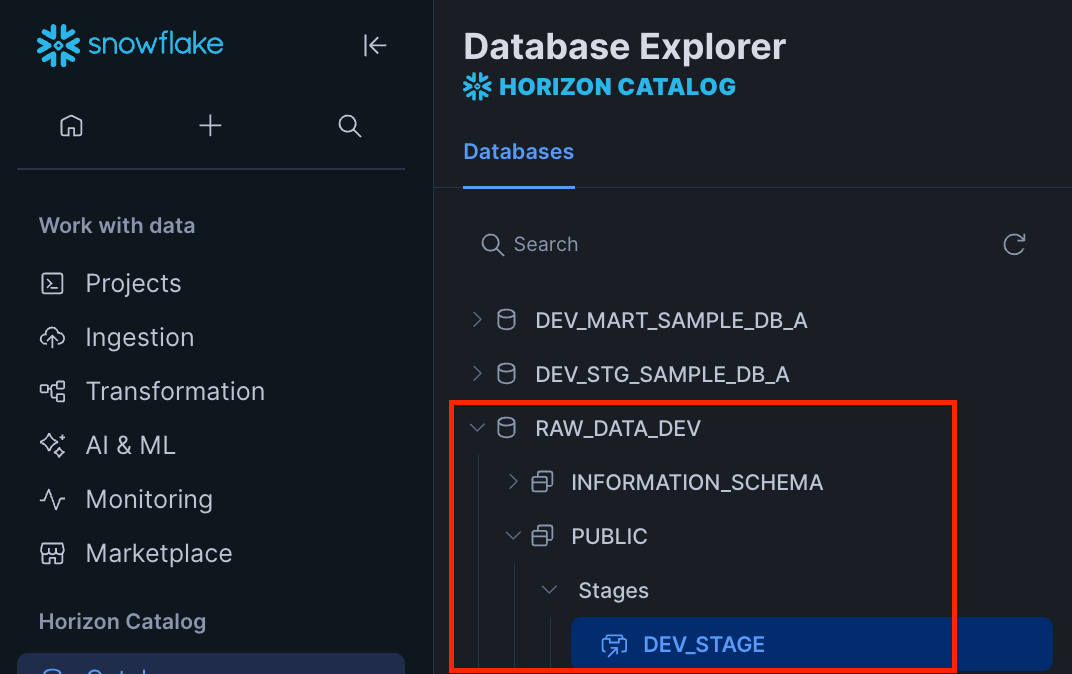
Task: Expand DEV_STG_SAMPLE_DB_A database
Action: tap(477, 374)
